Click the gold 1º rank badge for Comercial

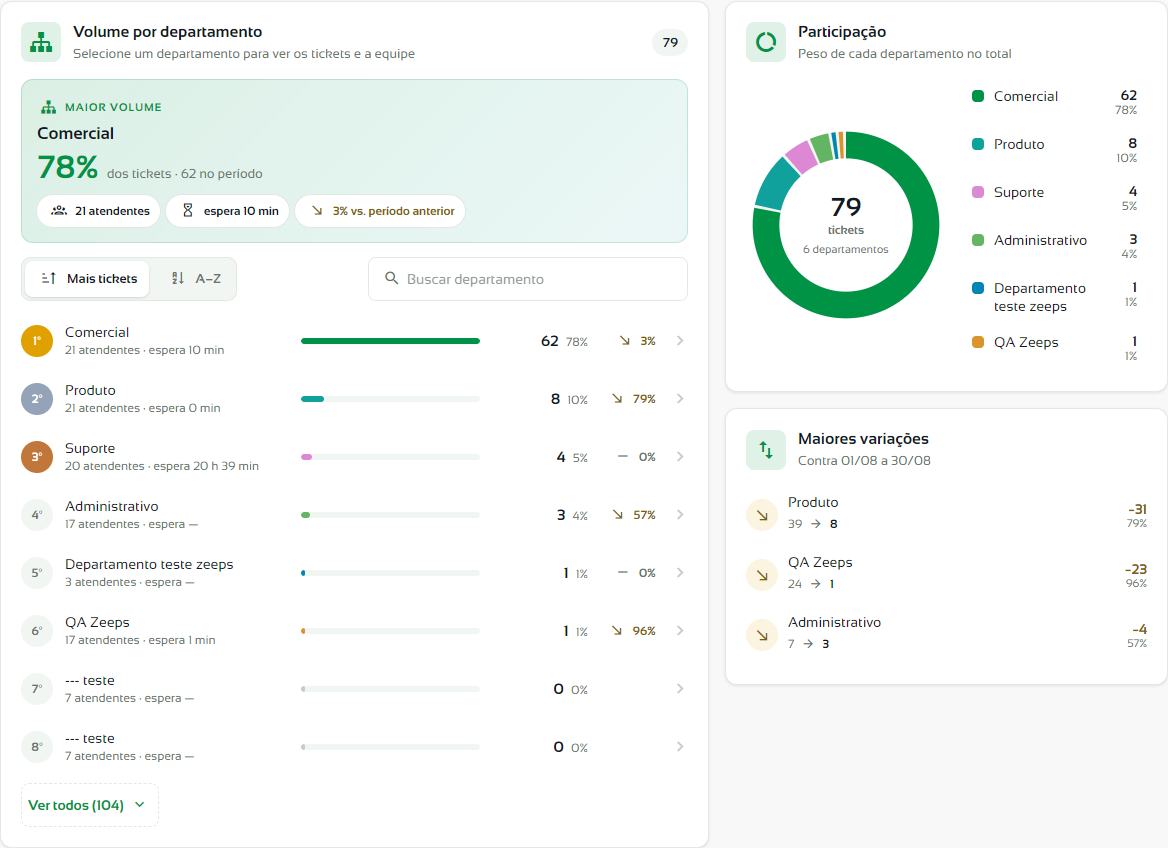(x=36, y=341)
